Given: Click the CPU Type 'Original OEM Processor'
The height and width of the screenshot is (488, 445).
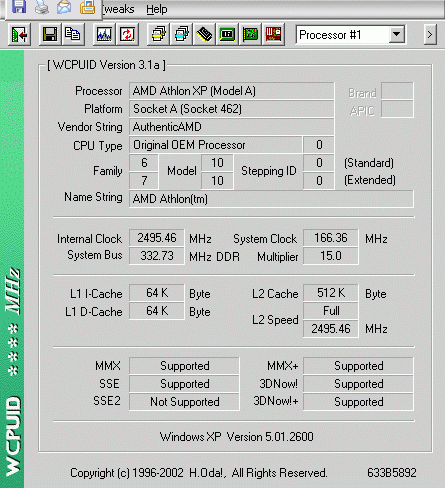Looking at the screenshot, I should click(216, 145).
